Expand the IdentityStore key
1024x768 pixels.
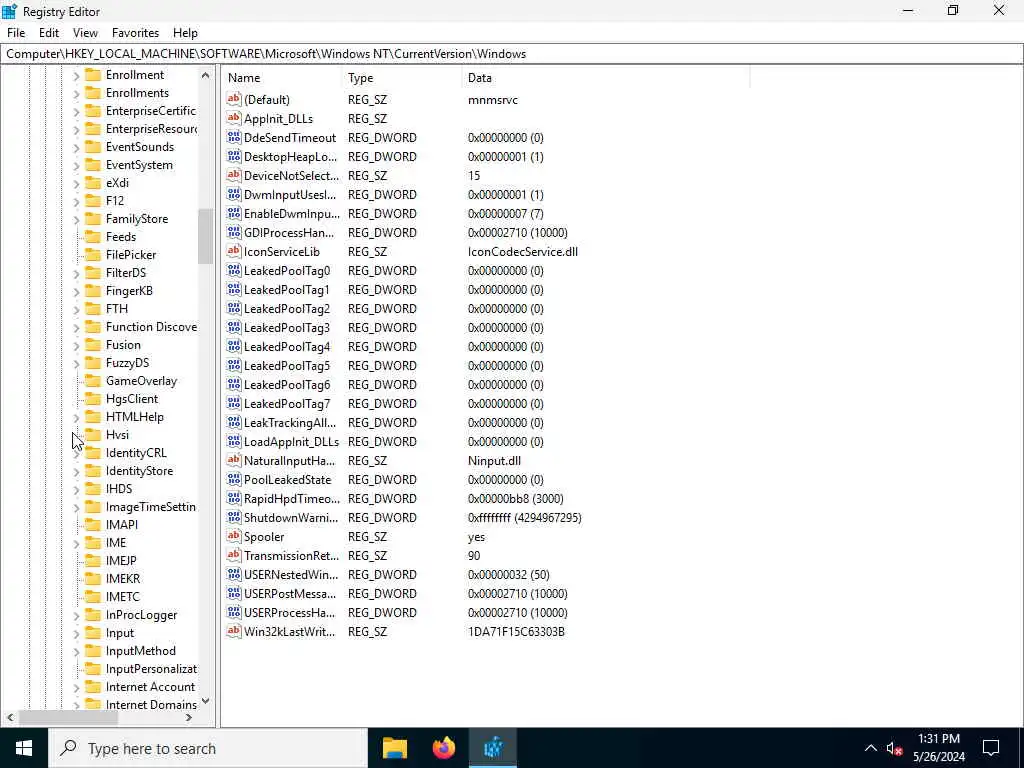click(76, 472)
